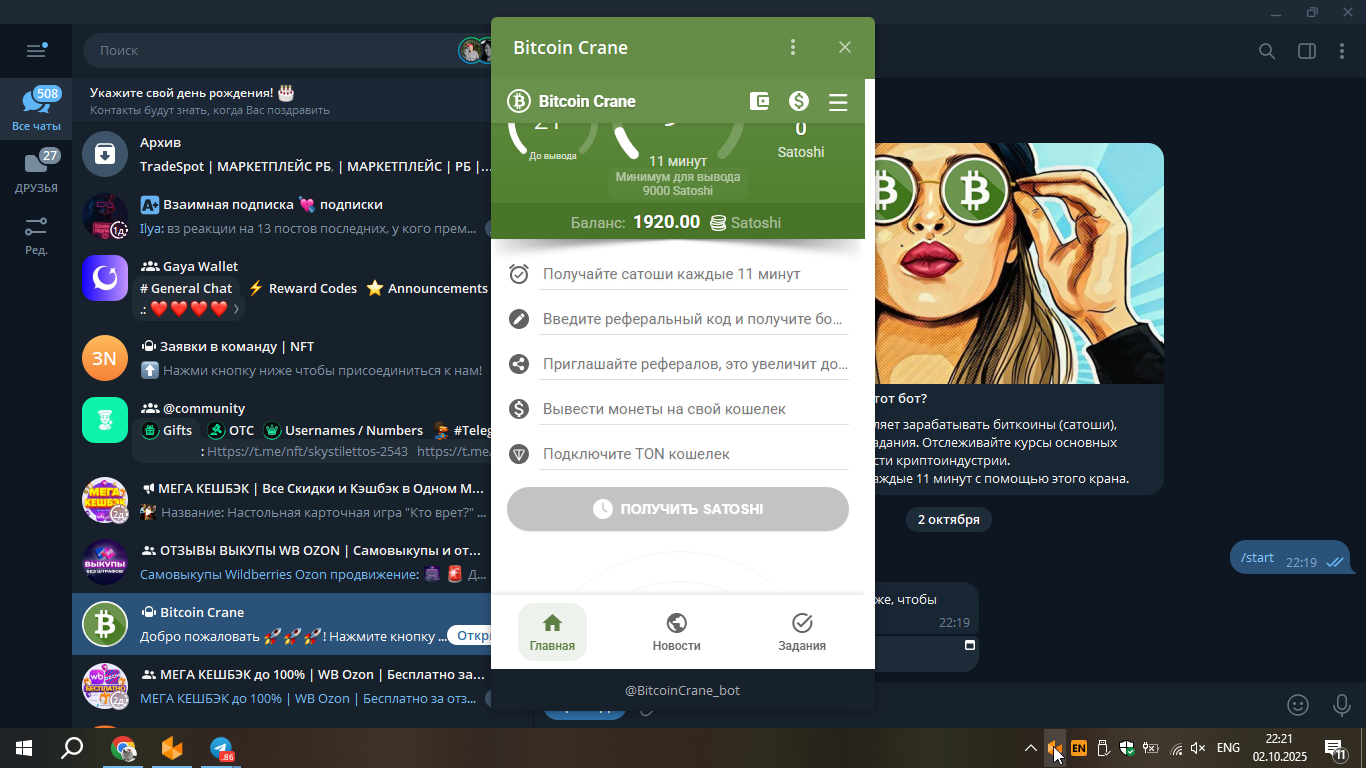This screenshot has width=1366, height=768.
Task: Switch to the Новости bottom tab
Action: [x=677, y=632]
